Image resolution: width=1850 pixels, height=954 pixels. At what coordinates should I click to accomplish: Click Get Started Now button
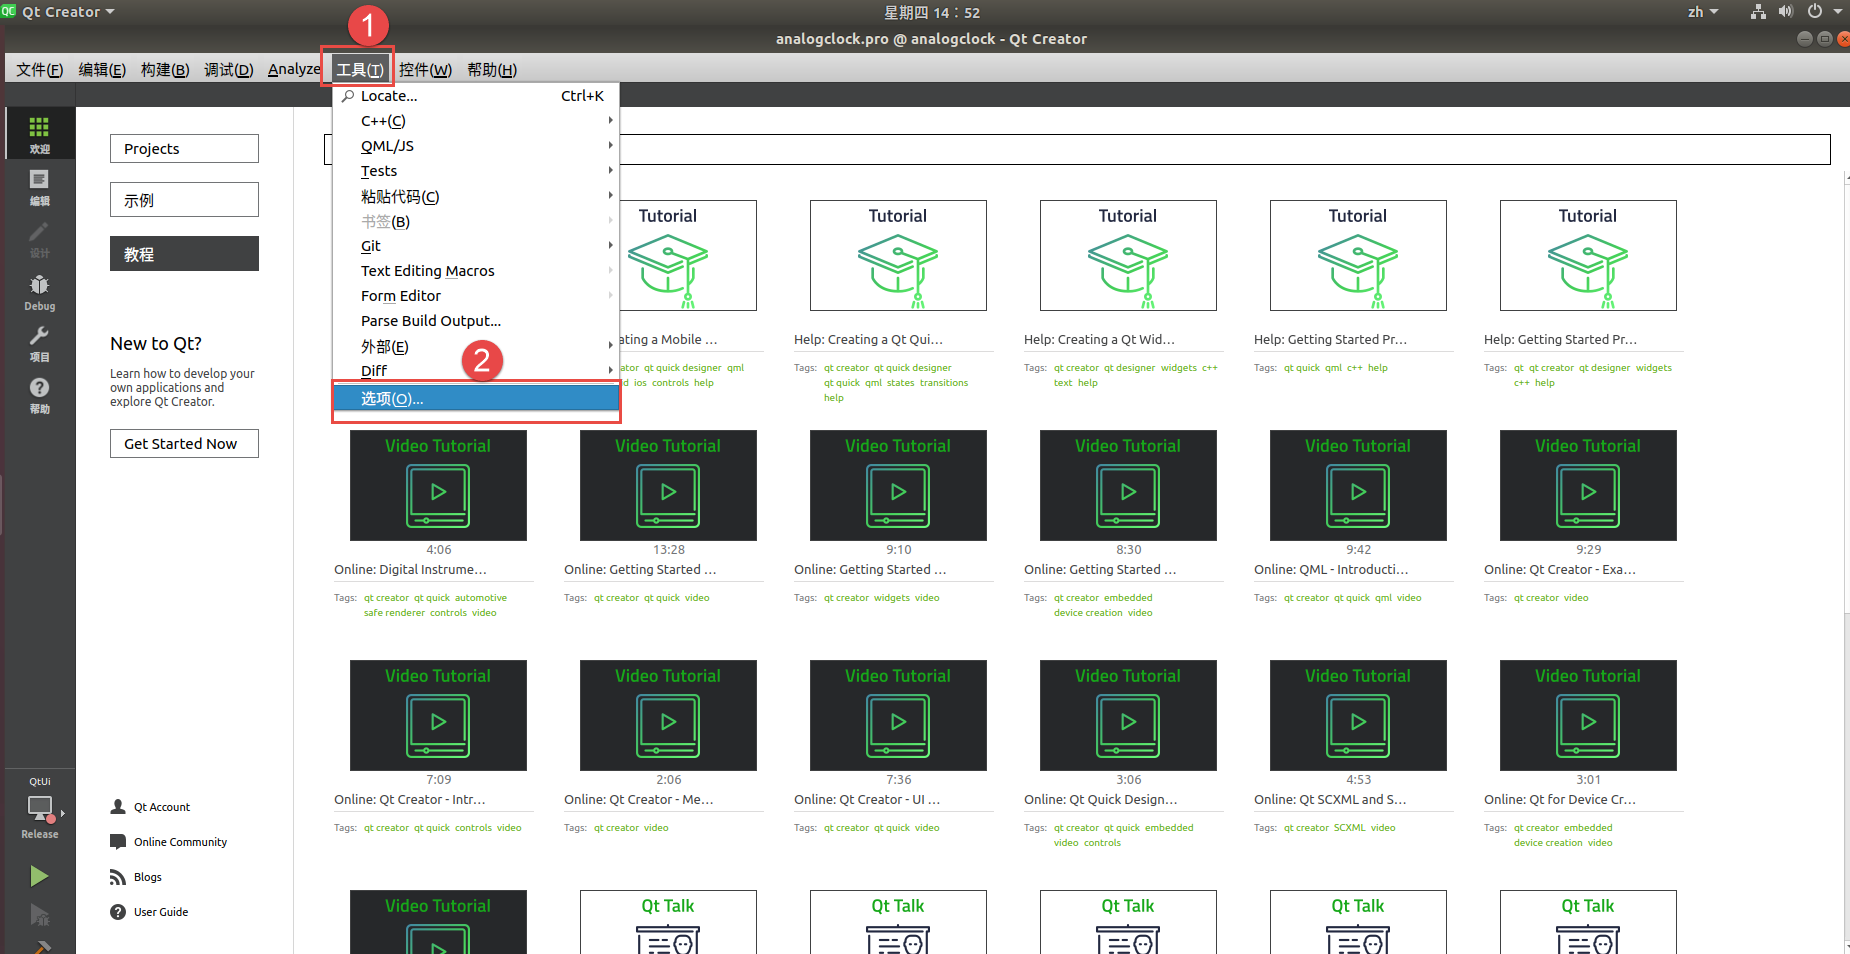pyautogui.click(x=184, y=443)
